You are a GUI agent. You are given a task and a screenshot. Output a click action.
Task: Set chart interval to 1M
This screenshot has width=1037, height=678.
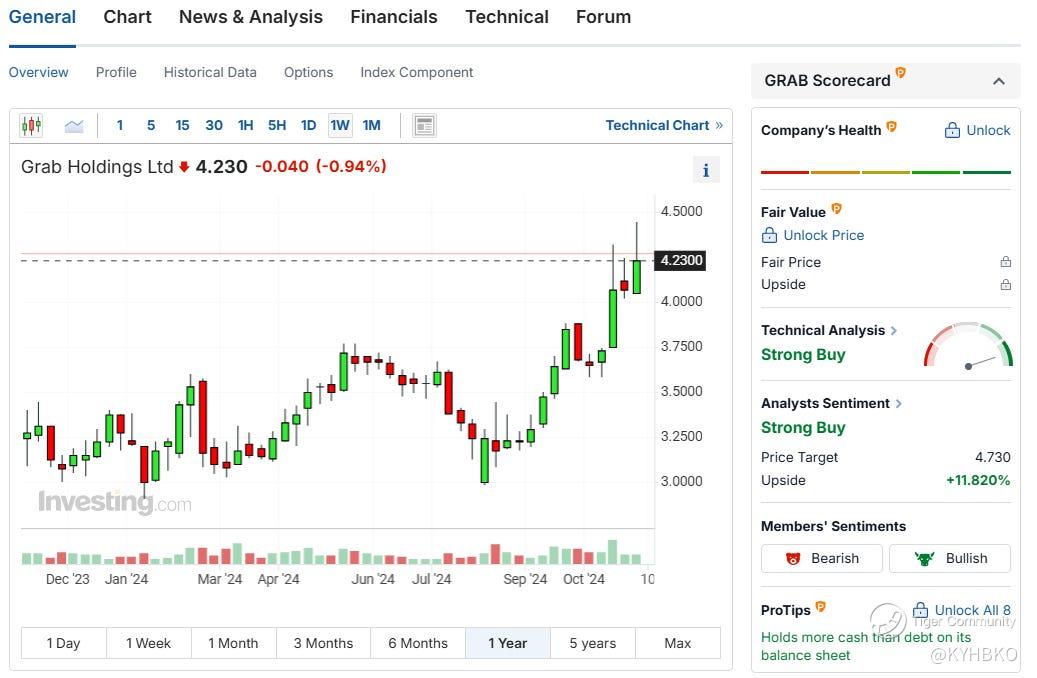(372, 125)
